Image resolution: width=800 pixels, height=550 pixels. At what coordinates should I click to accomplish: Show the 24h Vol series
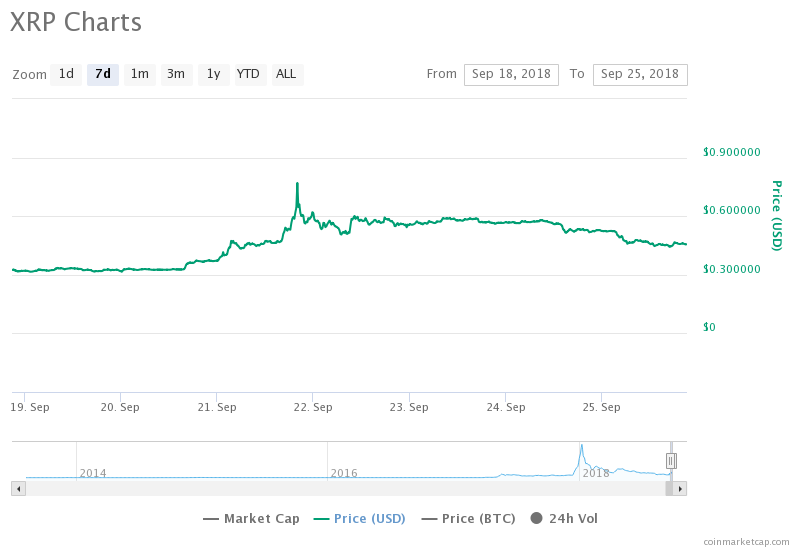click(564, 518)
